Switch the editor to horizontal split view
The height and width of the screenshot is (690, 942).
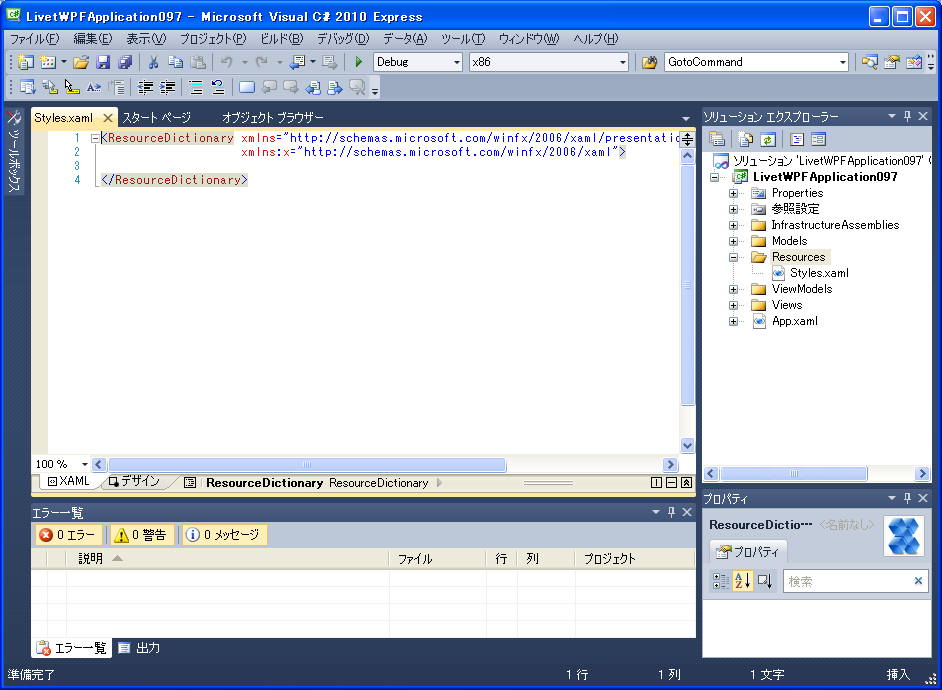pos(672,483)
